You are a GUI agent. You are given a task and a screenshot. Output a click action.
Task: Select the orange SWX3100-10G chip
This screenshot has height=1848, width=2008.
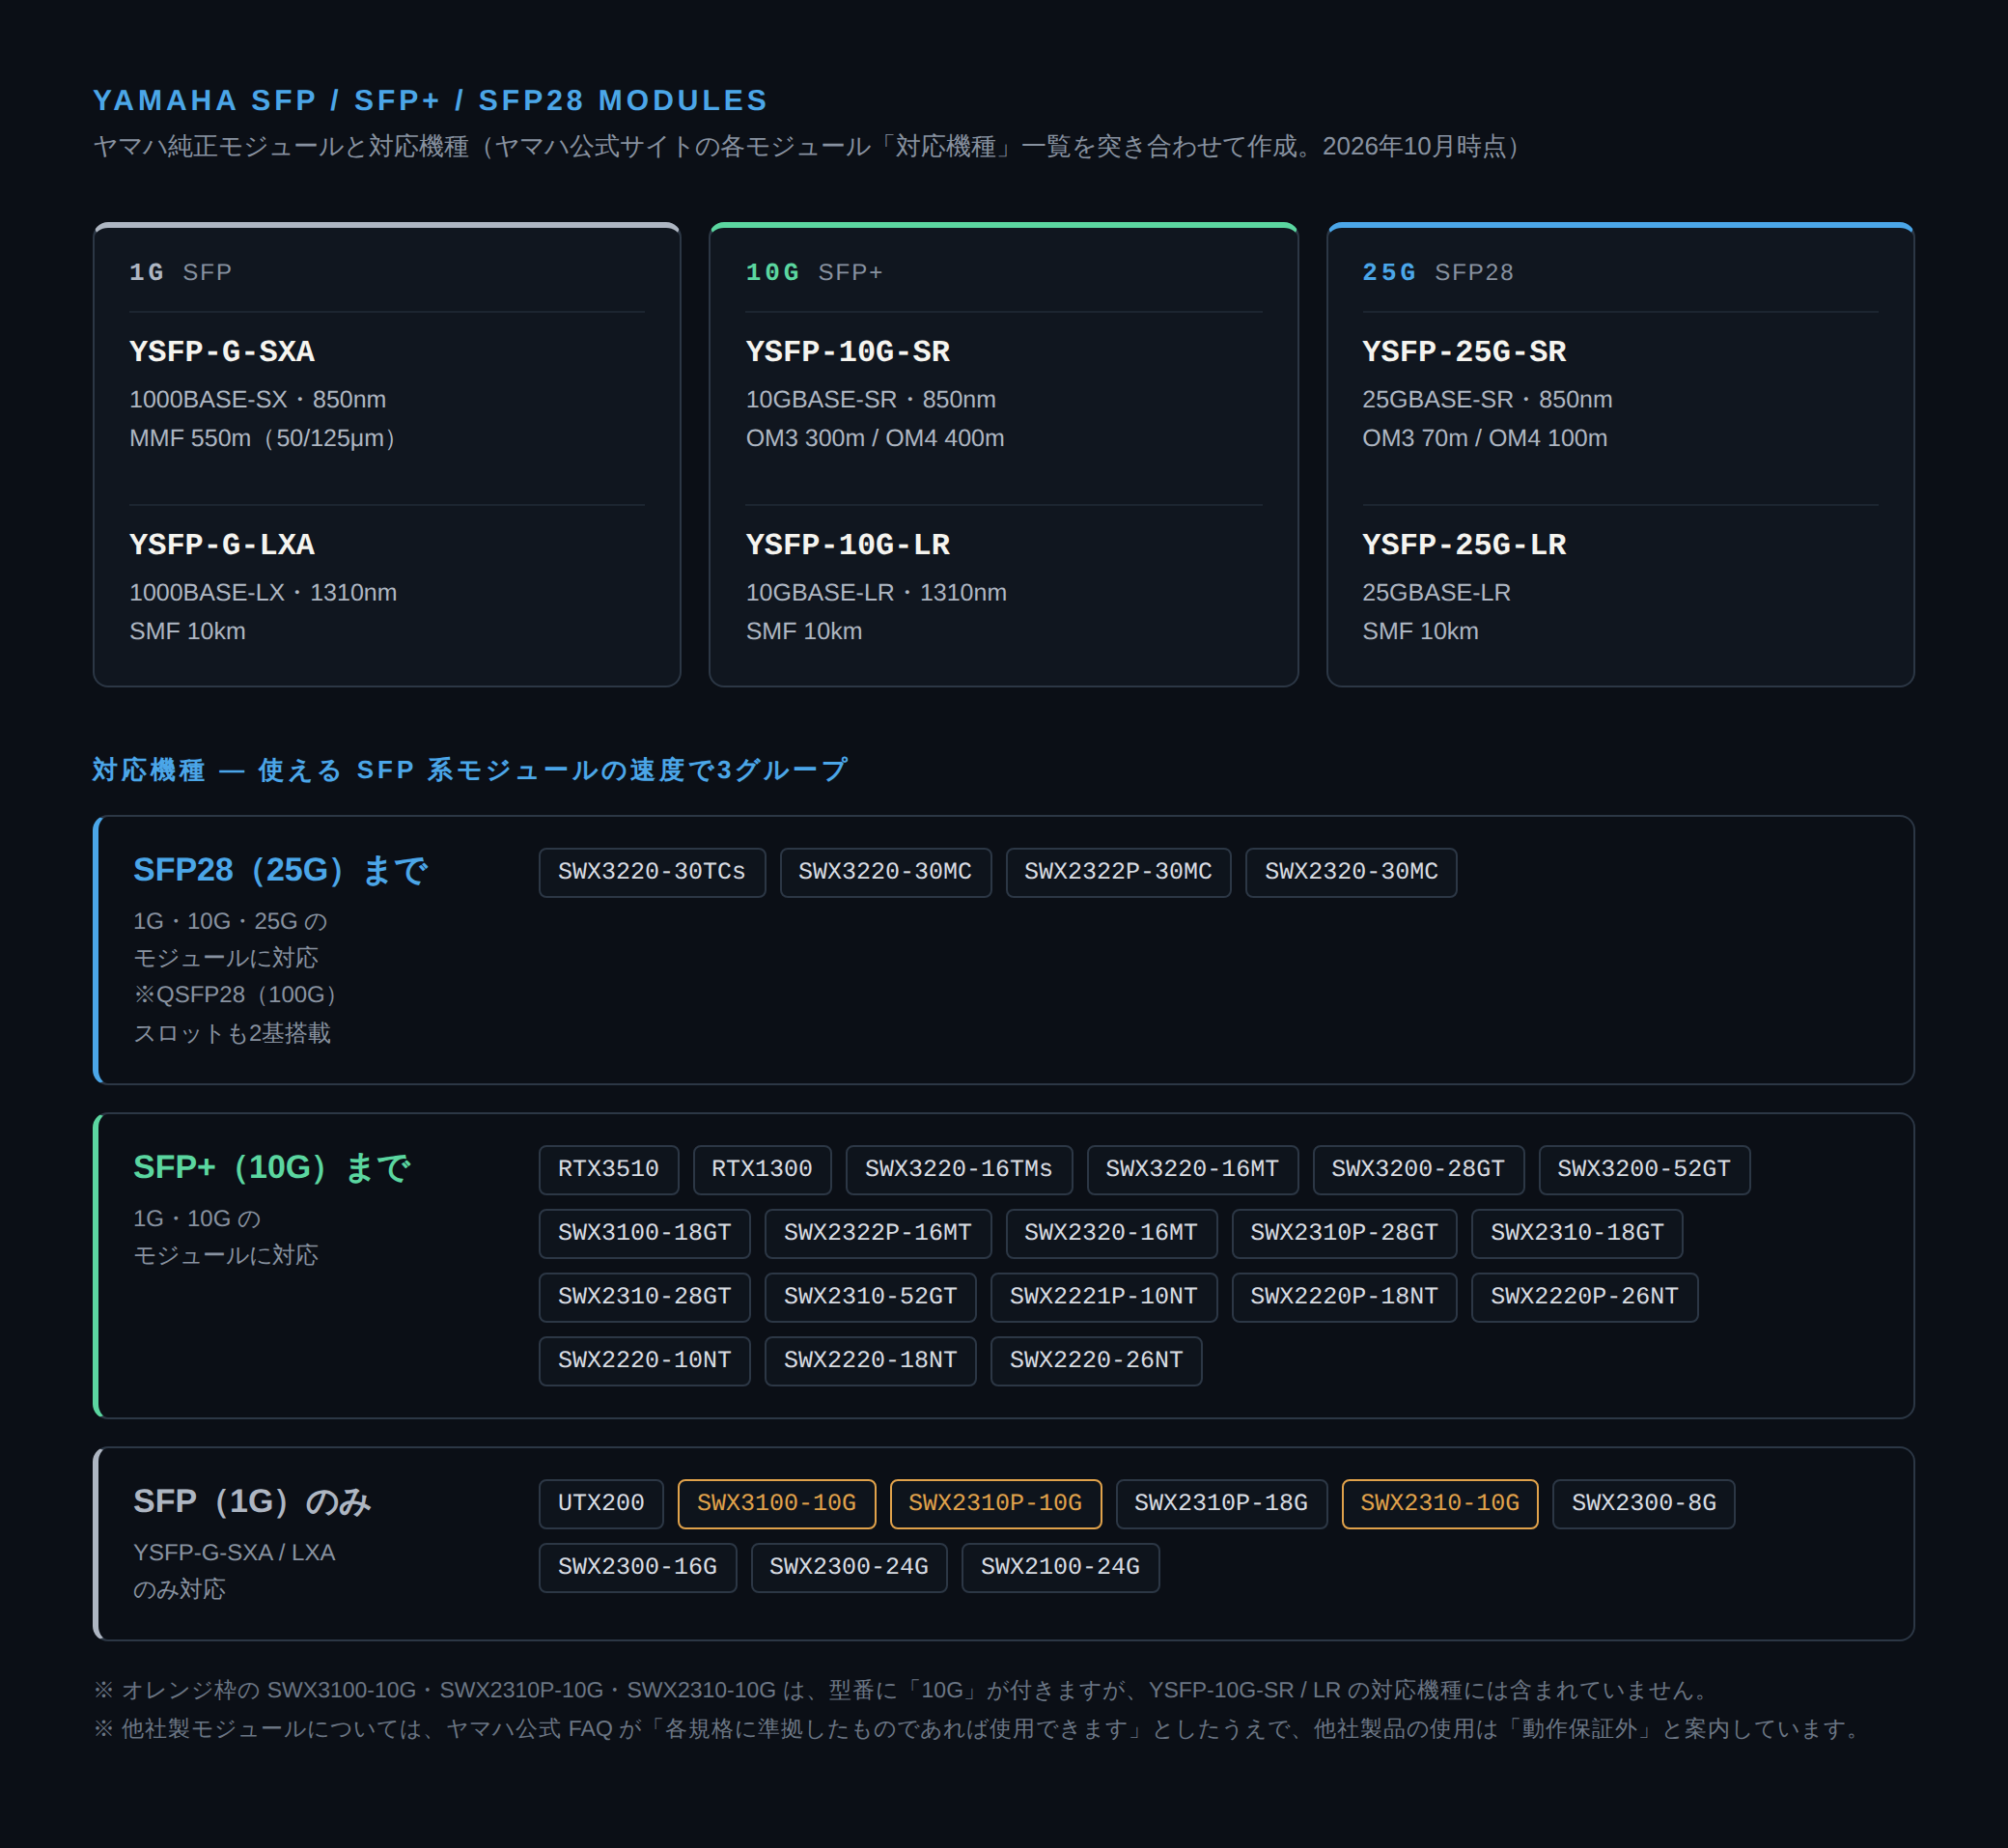(x=777, y=1504)
